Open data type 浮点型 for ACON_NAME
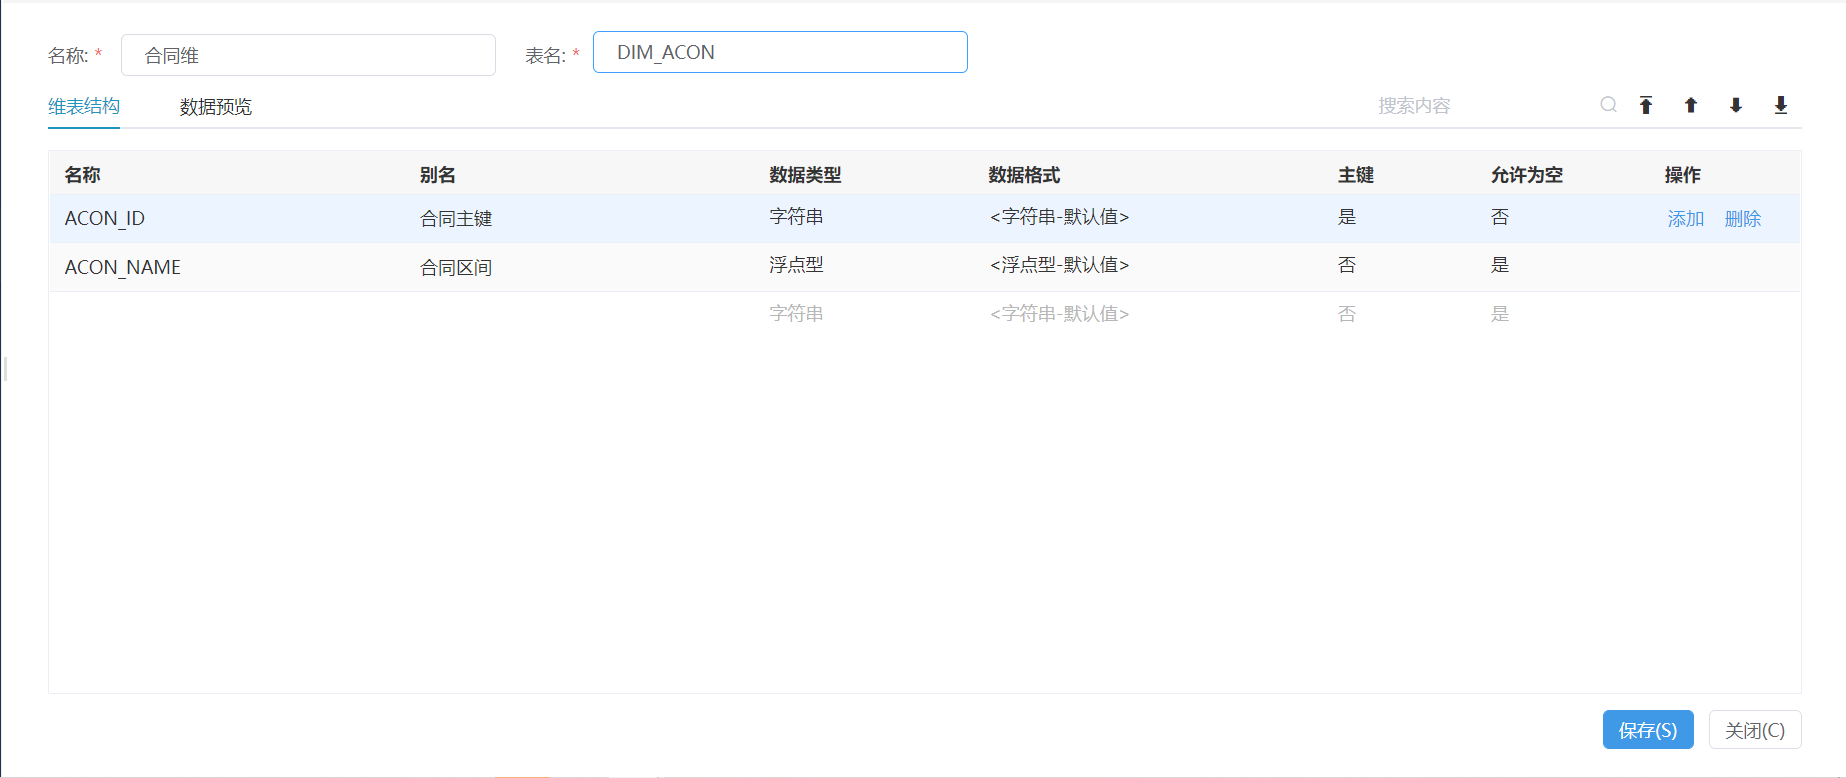This screenshot has width=1846, height=778. (797, 265)
